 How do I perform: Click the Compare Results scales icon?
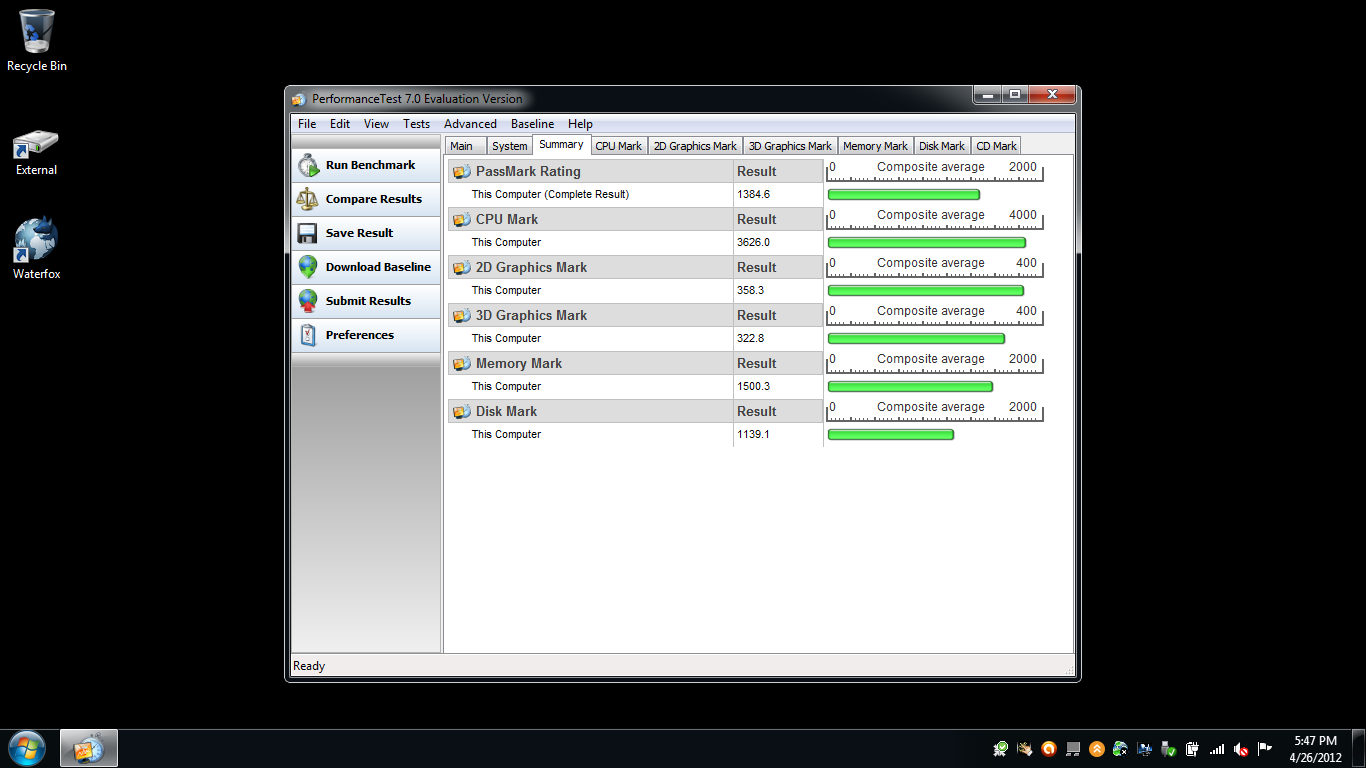pyautogui.click(x=308, y=199)
